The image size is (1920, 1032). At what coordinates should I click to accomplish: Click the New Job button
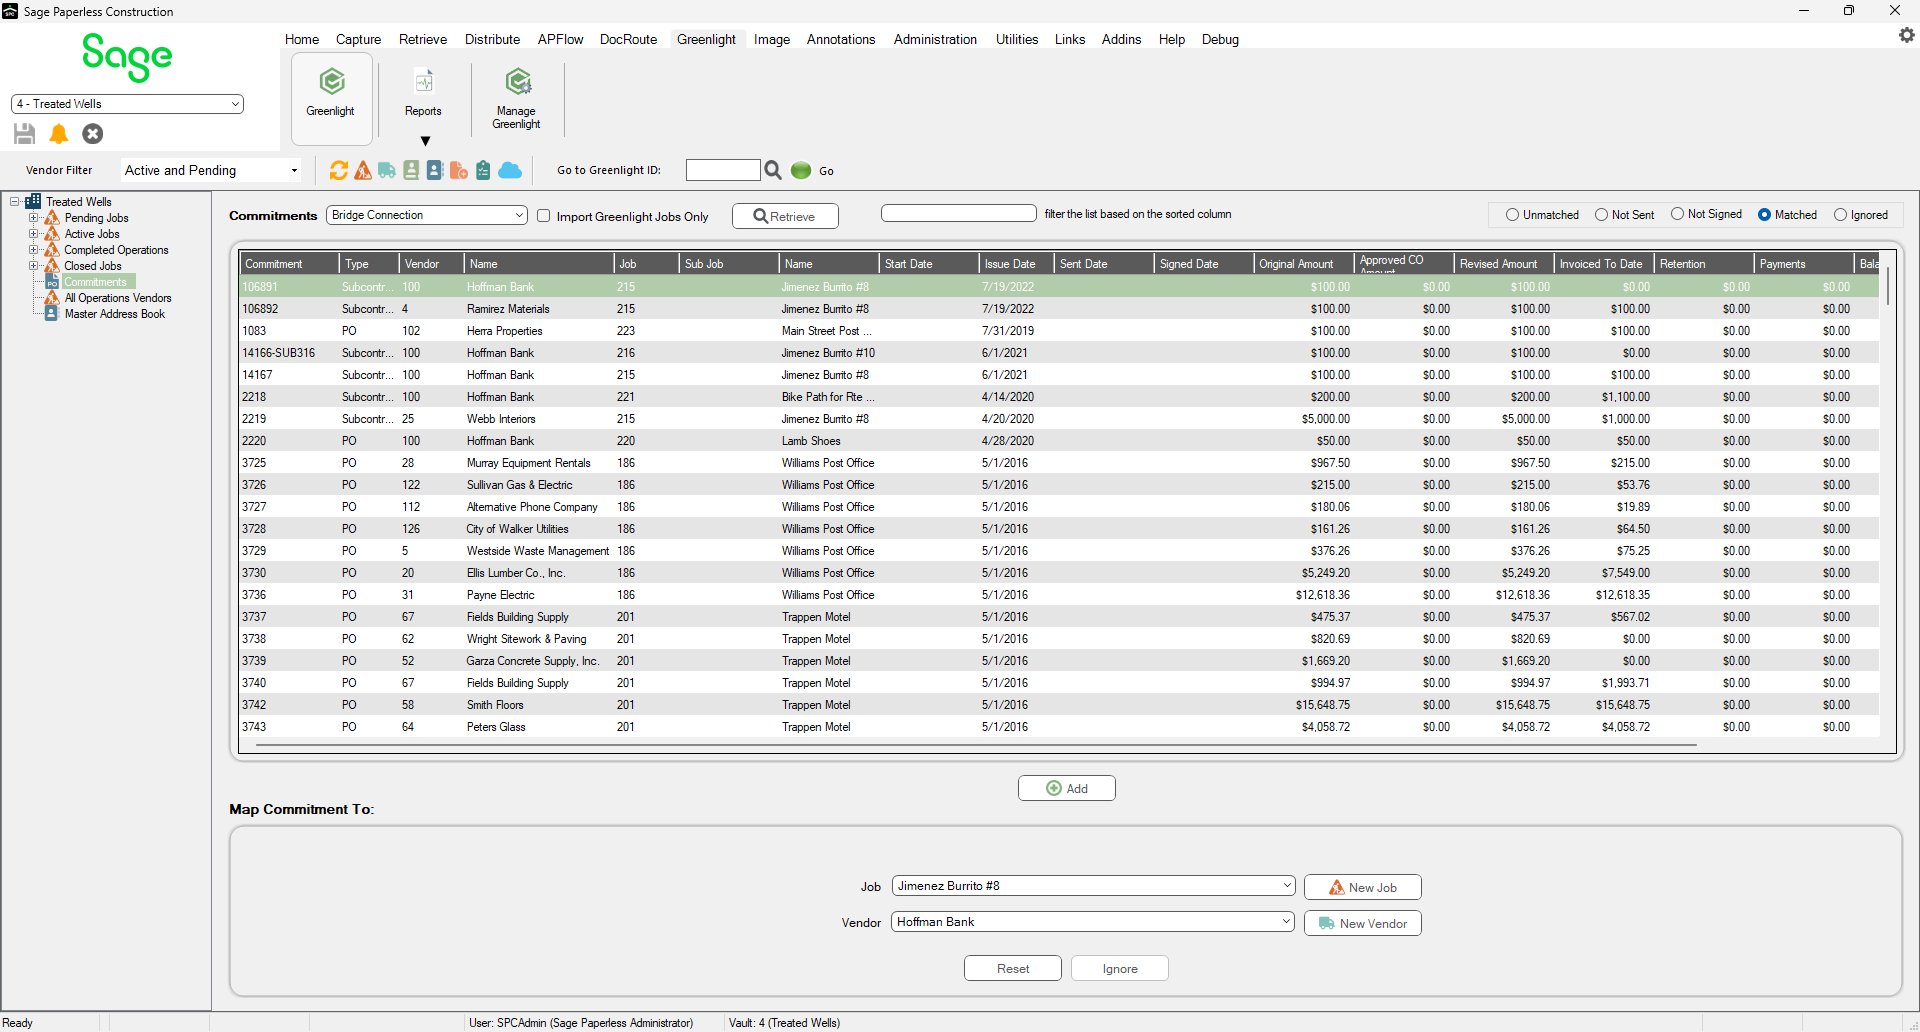pos(1362,887)
